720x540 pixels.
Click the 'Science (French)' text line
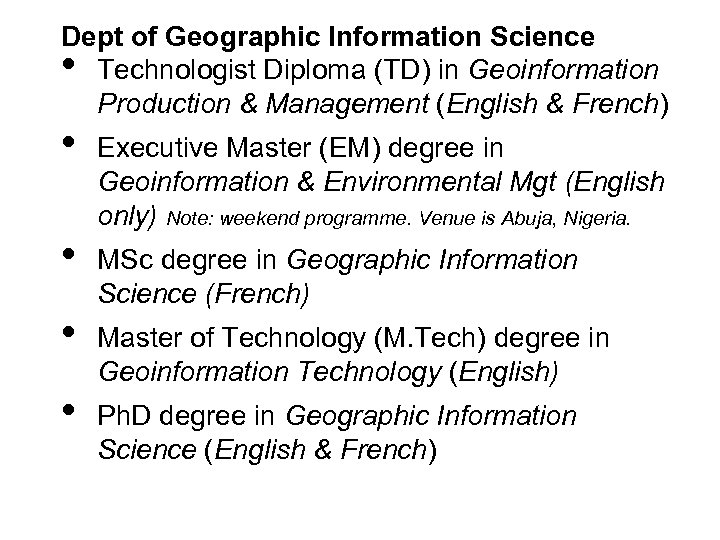pyautogui.click(x=203, y=295)
